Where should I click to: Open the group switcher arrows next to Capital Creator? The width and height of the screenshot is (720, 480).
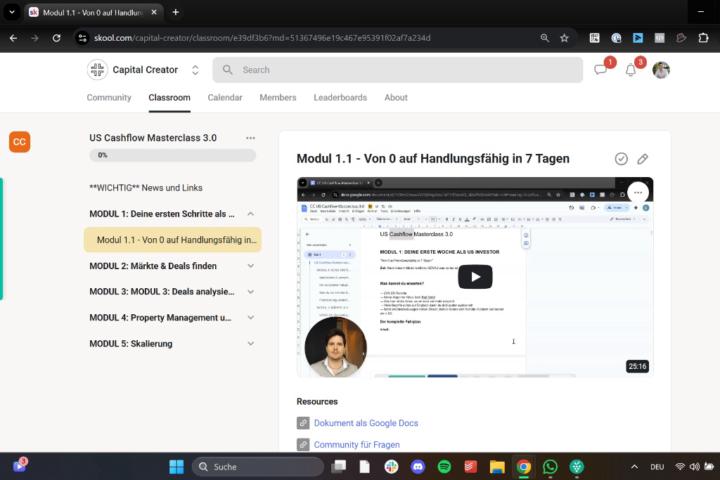coord(195,70)
